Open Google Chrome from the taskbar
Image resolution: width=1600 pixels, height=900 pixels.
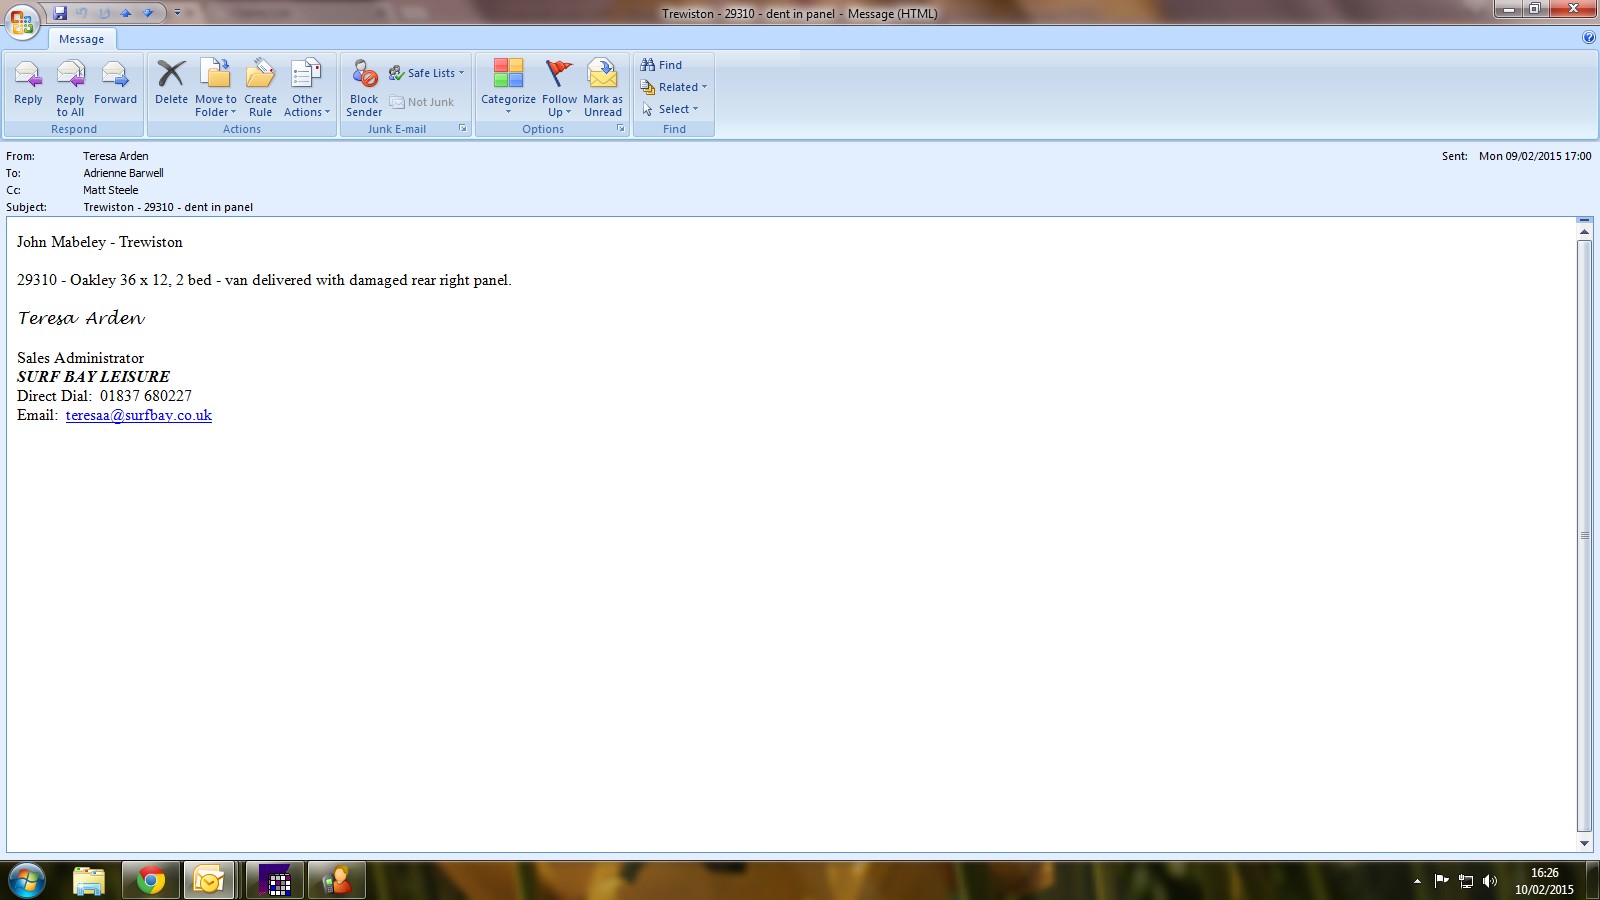[151, 880]
